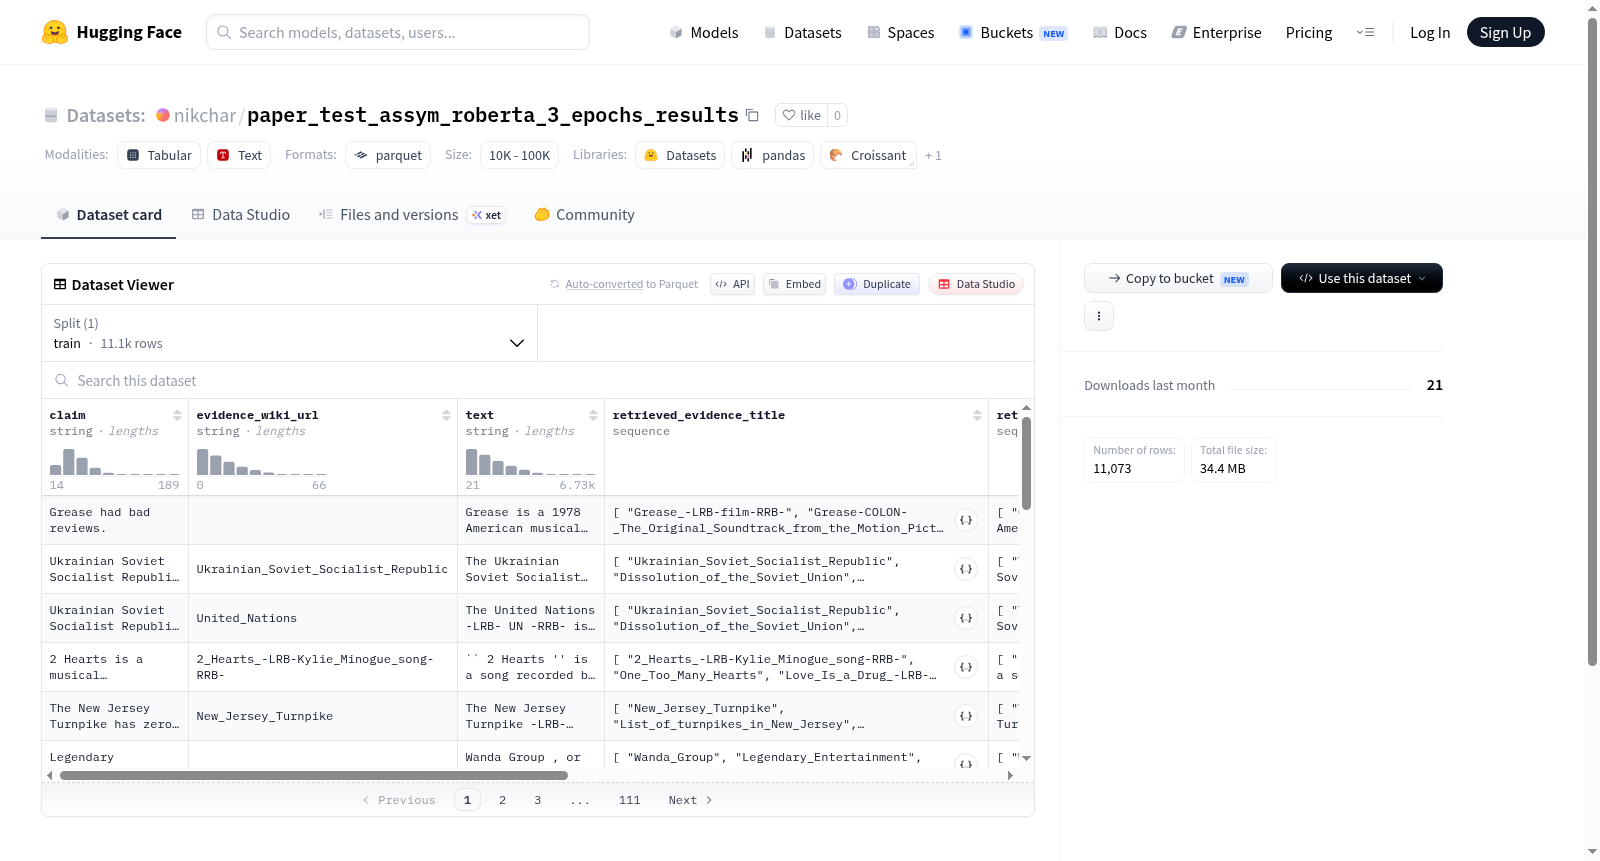Open Buckets in the top nav
This screenshot has width=1600, height=861.
pos(1013,33)
